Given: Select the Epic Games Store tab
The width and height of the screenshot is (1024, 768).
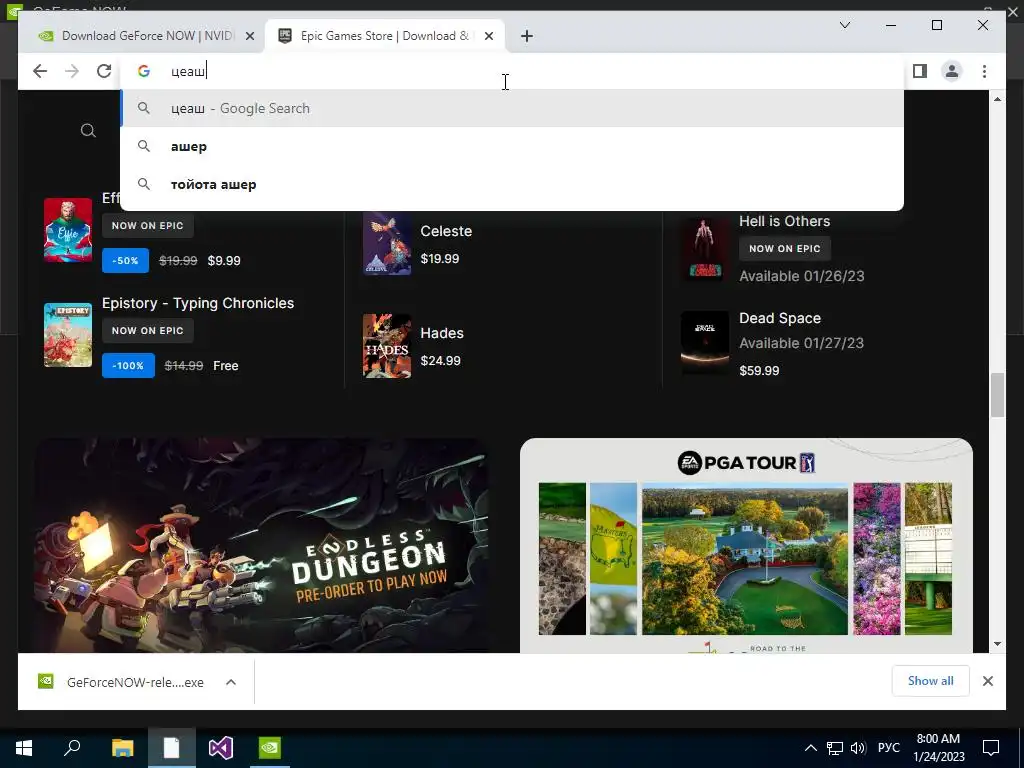Looking at the screenshot, I should point(385,36).
